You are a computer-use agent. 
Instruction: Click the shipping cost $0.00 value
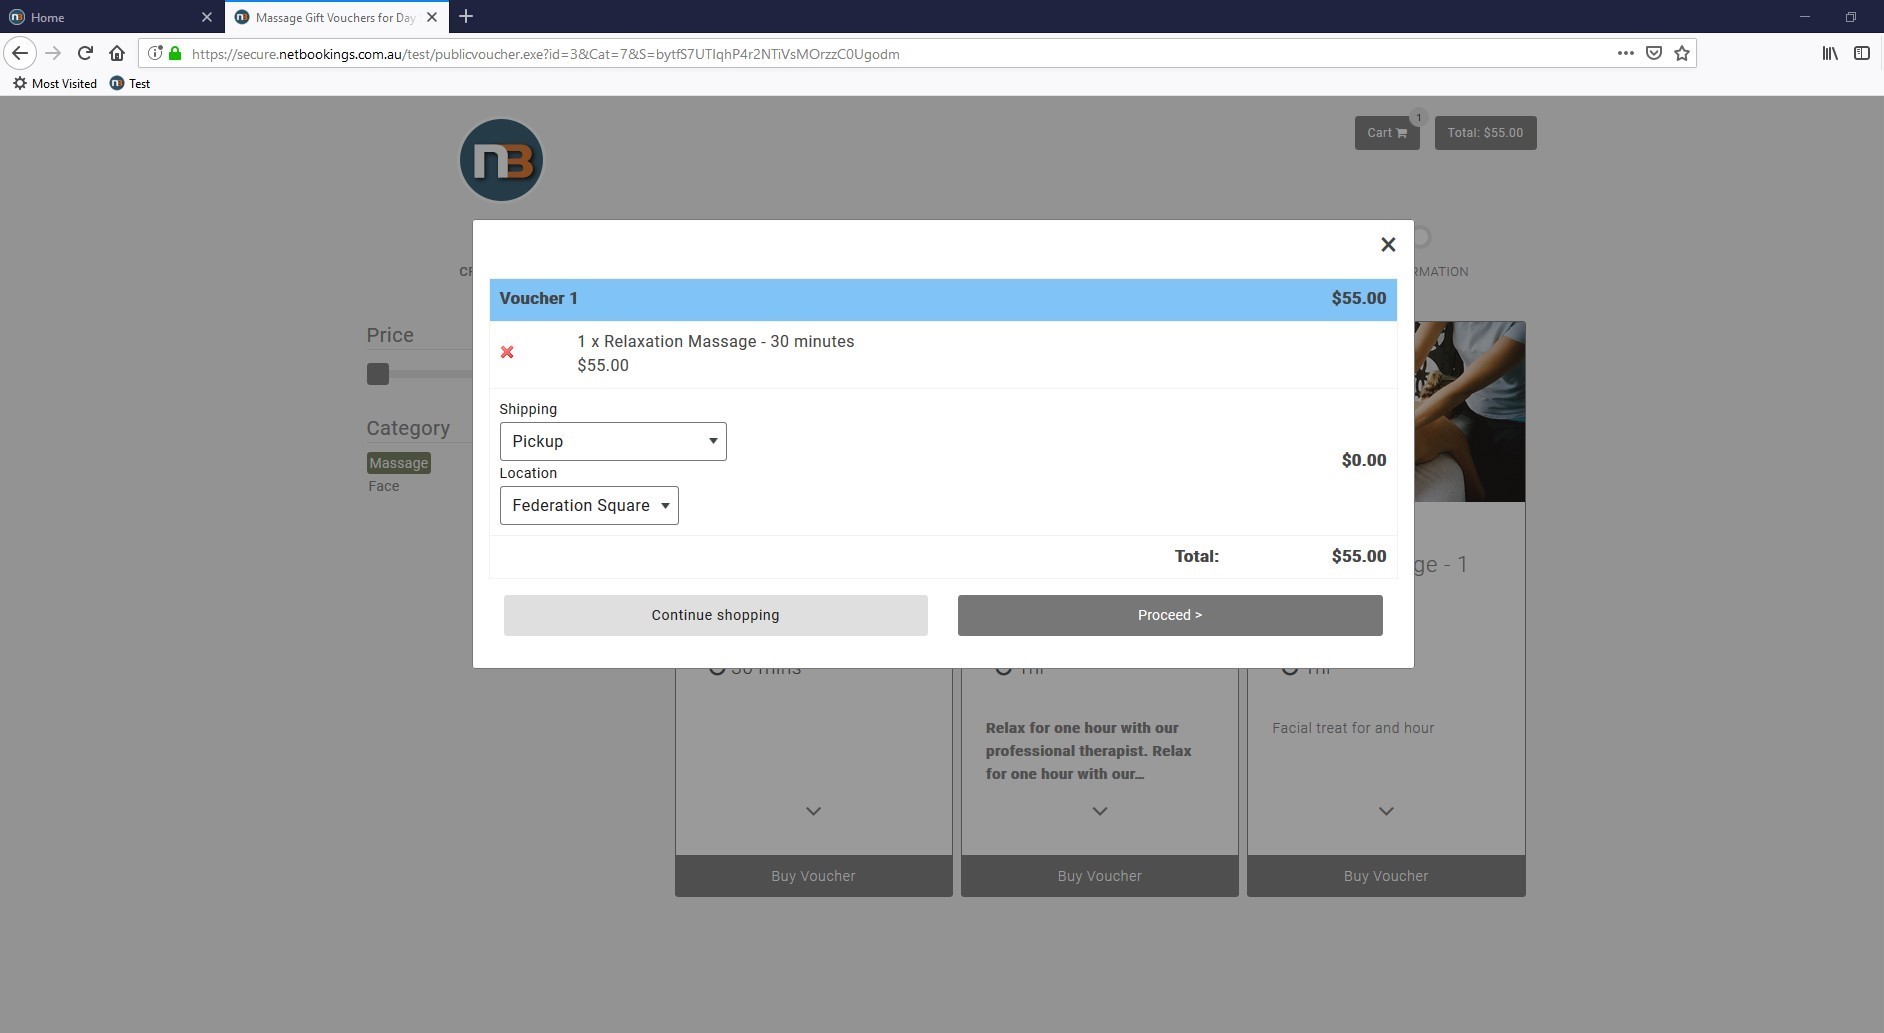[1364, 460]
